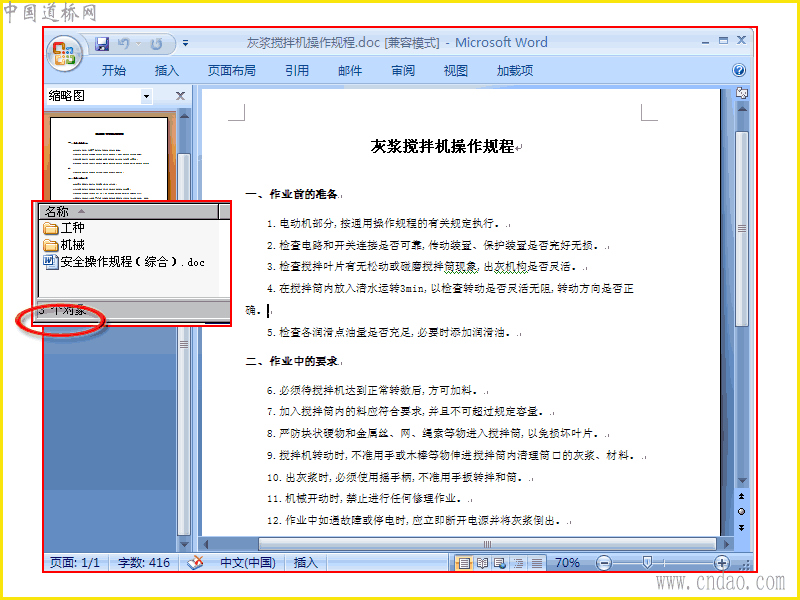Zoom out with the minus icon

click(604, 563)
